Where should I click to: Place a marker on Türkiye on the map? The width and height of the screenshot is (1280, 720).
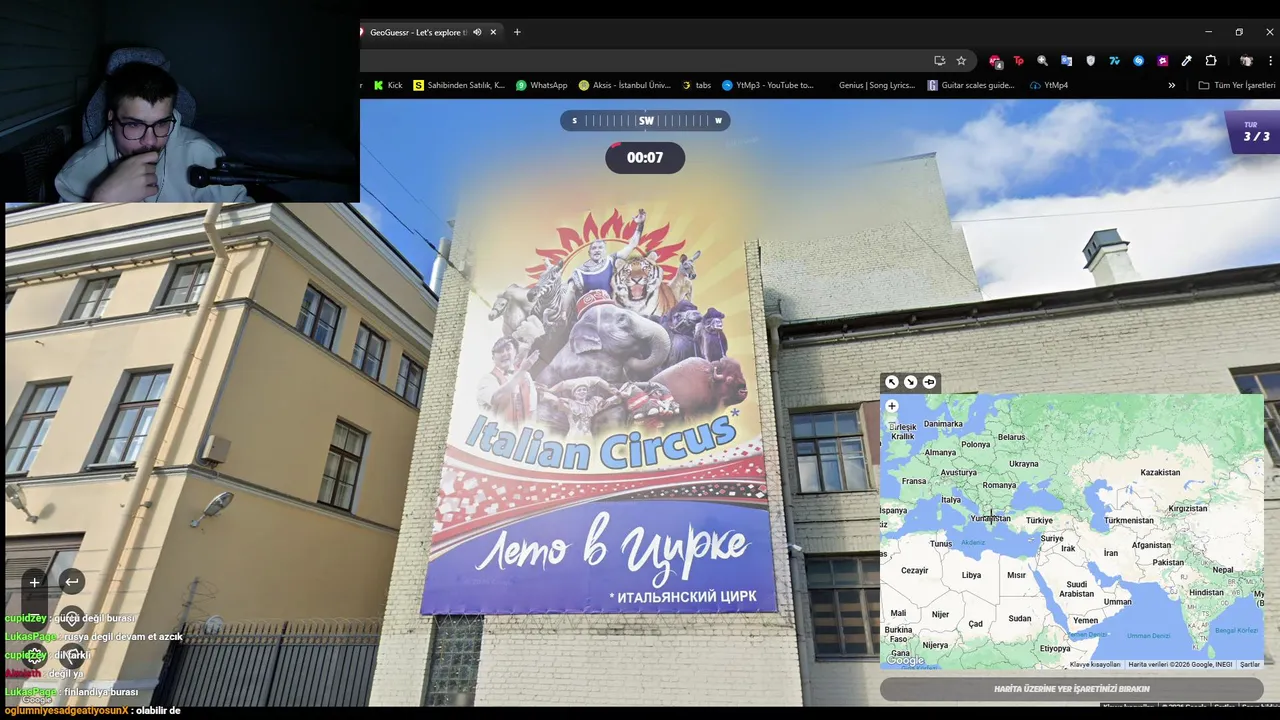tap(1039, 520)
